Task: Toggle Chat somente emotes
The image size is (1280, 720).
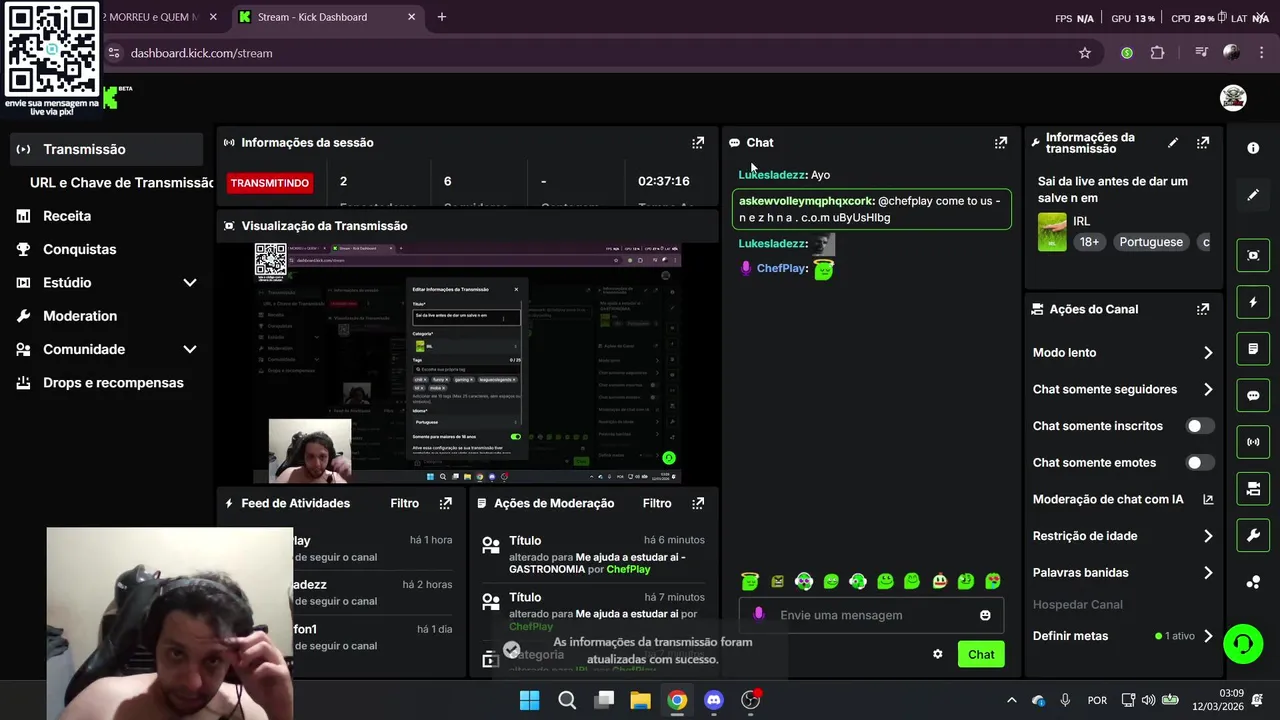Action: tap(1200, 463)
